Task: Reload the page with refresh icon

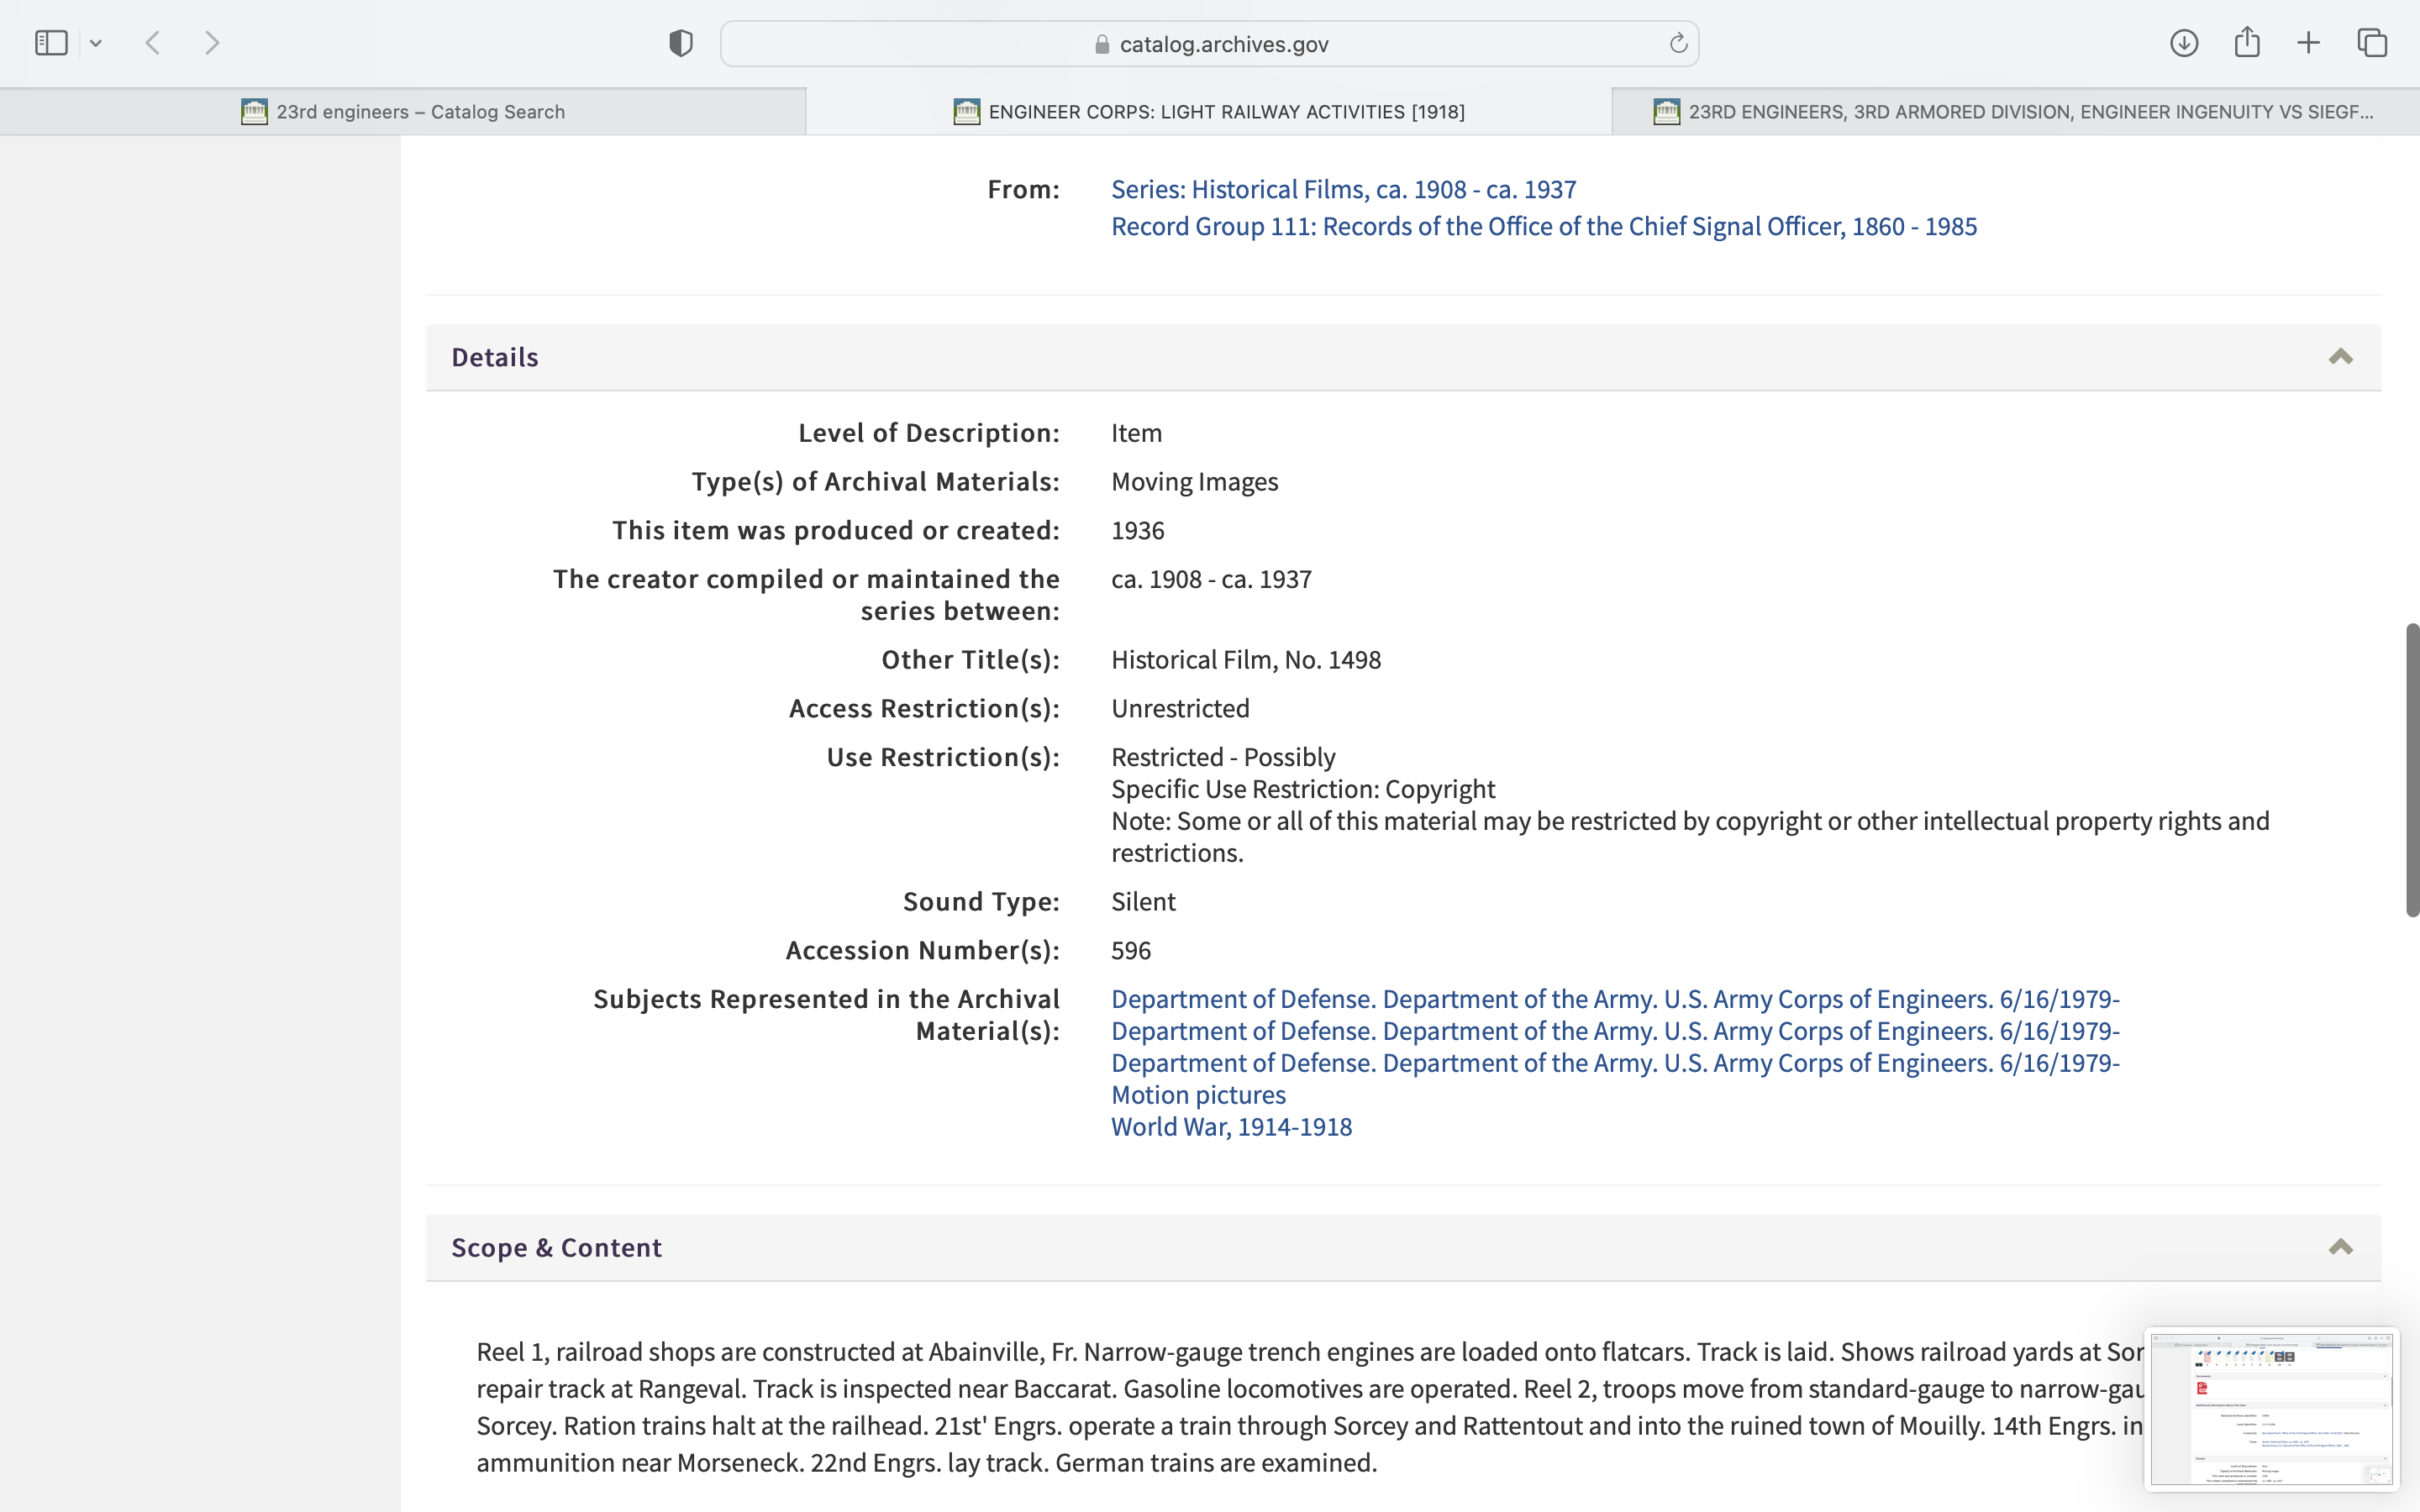Action: click(1678, 43)
